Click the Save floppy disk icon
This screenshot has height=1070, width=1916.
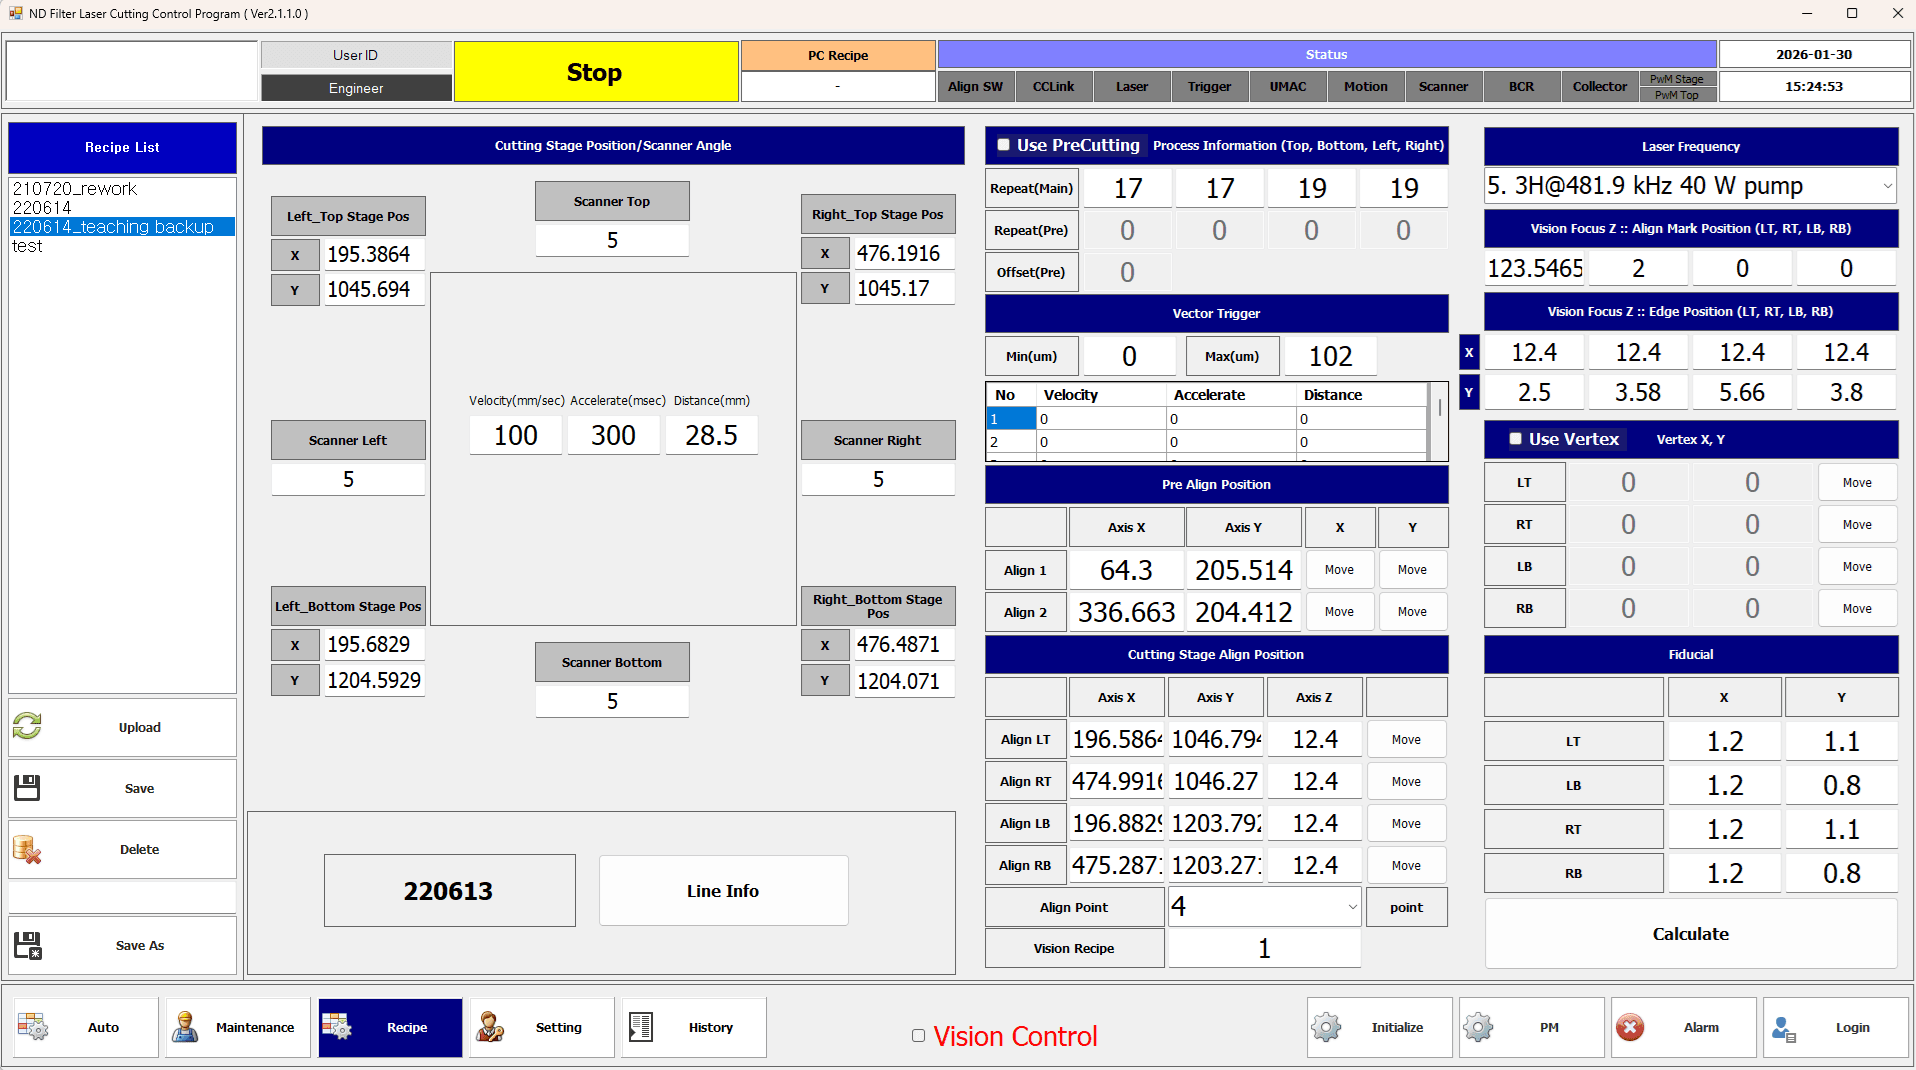click(x=27, y=788)
